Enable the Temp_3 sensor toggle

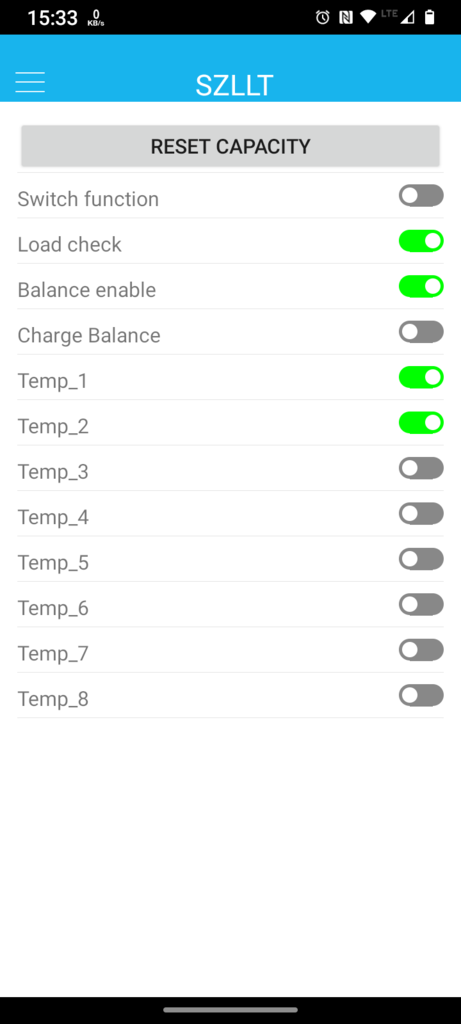(x=421, y=468)
